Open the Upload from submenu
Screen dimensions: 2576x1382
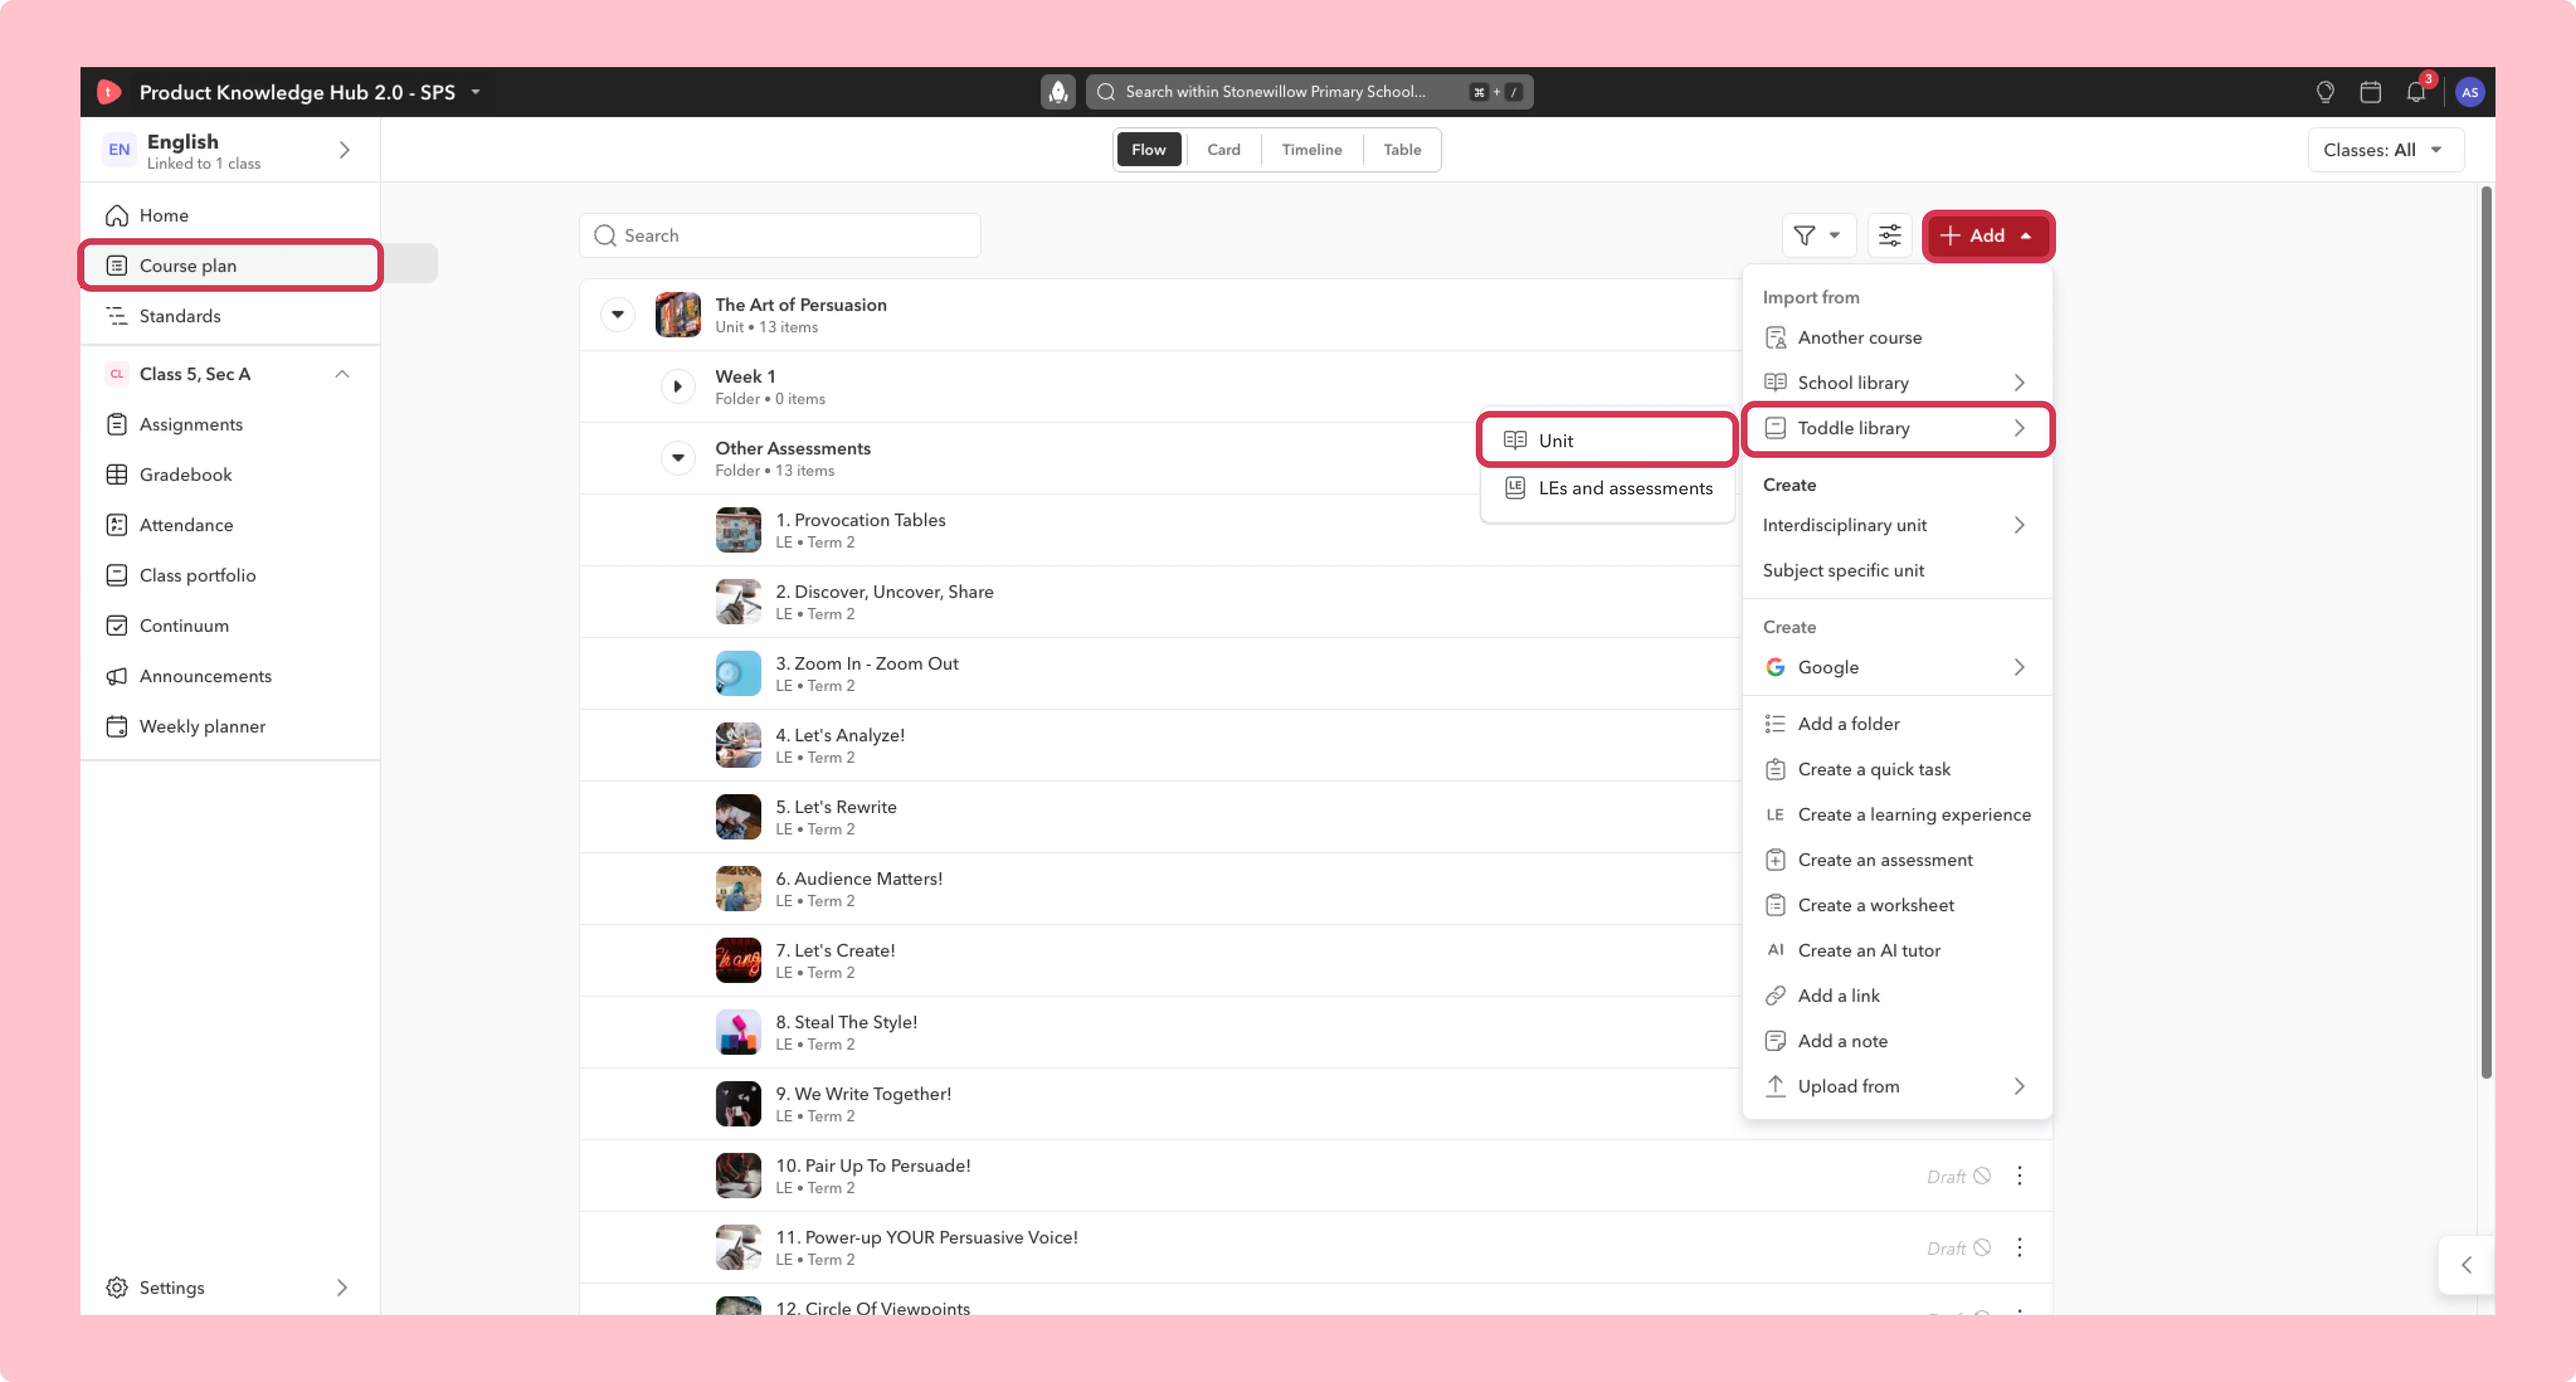(1897, 1086)
